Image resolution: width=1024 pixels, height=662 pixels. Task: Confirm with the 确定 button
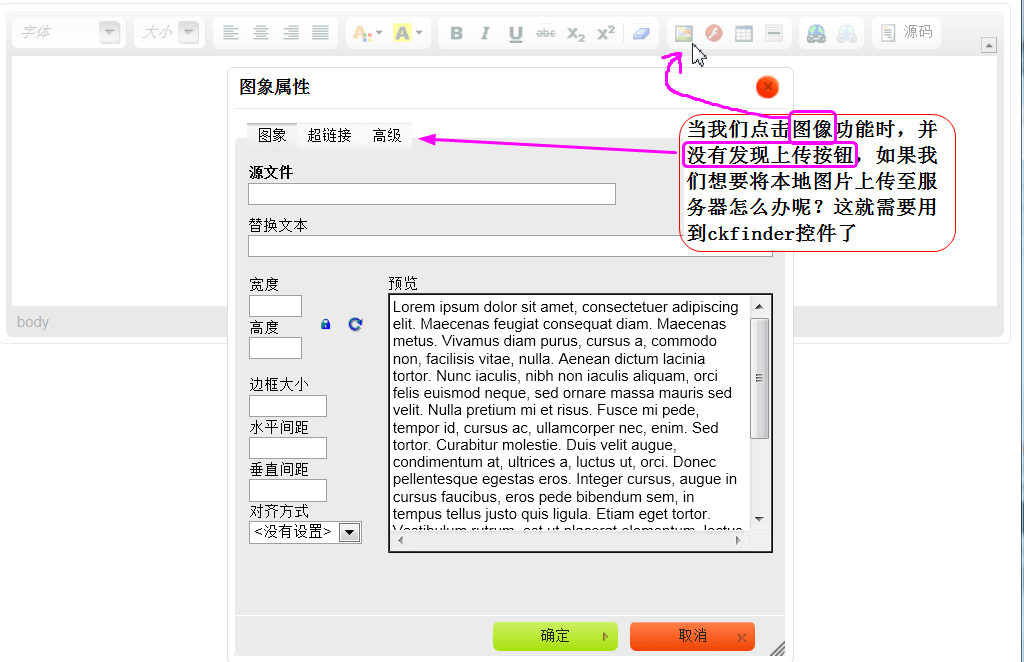coord(554,636)
